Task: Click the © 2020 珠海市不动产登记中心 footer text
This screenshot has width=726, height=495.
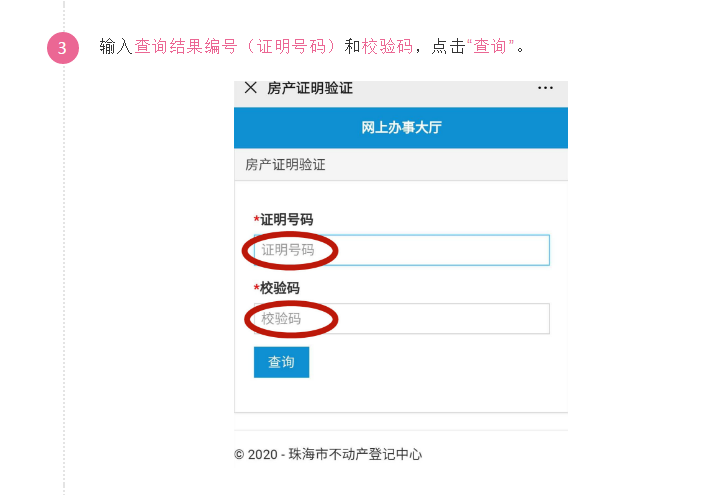Action: 328,454
